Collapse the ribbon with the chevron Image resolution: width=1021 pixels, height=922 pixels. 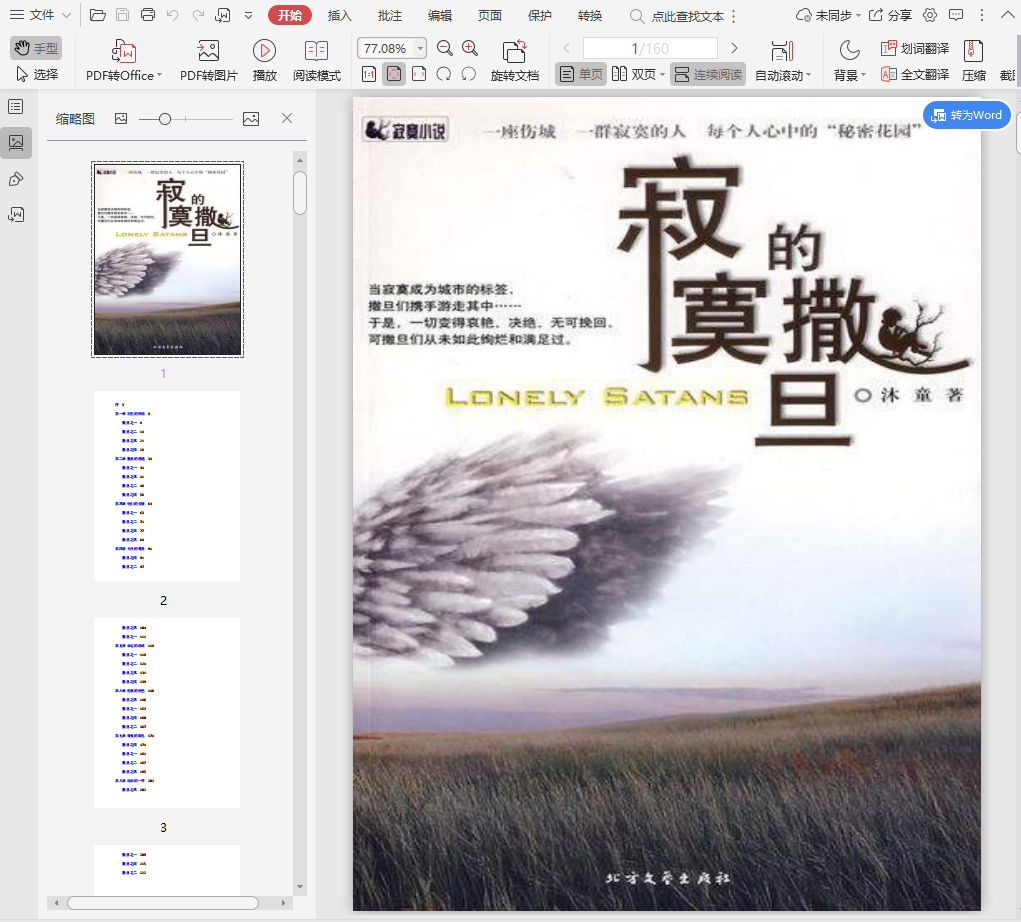(x=1007, y=15)
